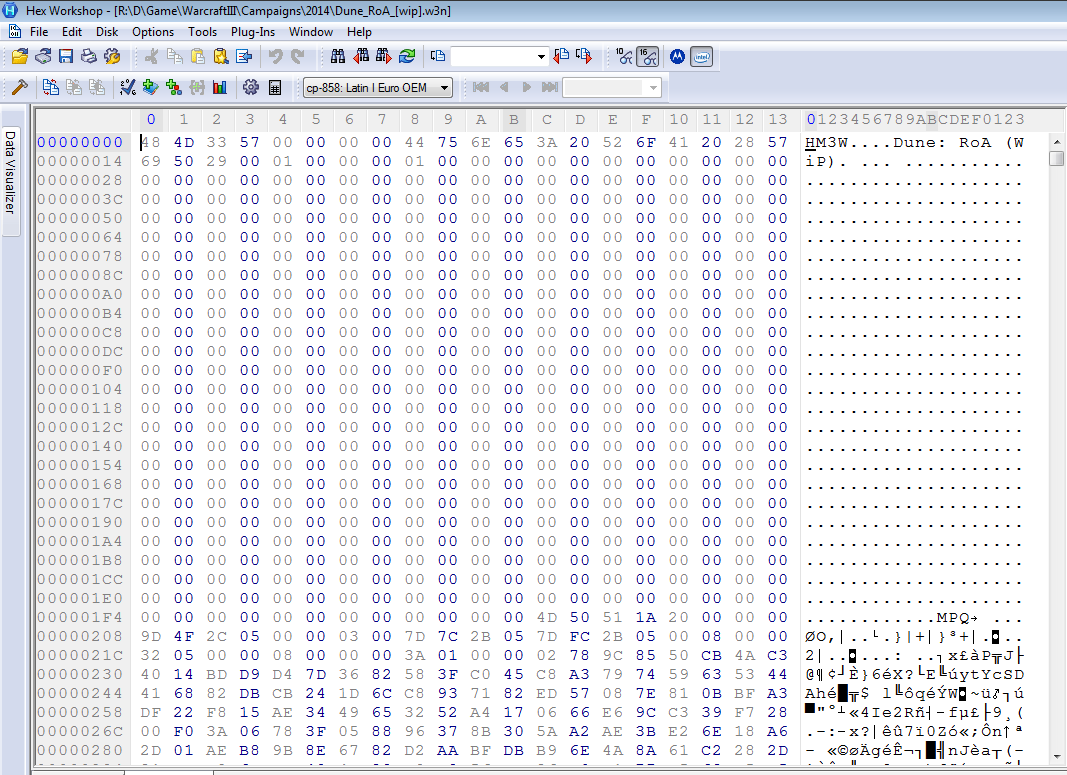1067x775 pixels.
Task: Click the Compare files icon
Action: click(x=50, y=87)
